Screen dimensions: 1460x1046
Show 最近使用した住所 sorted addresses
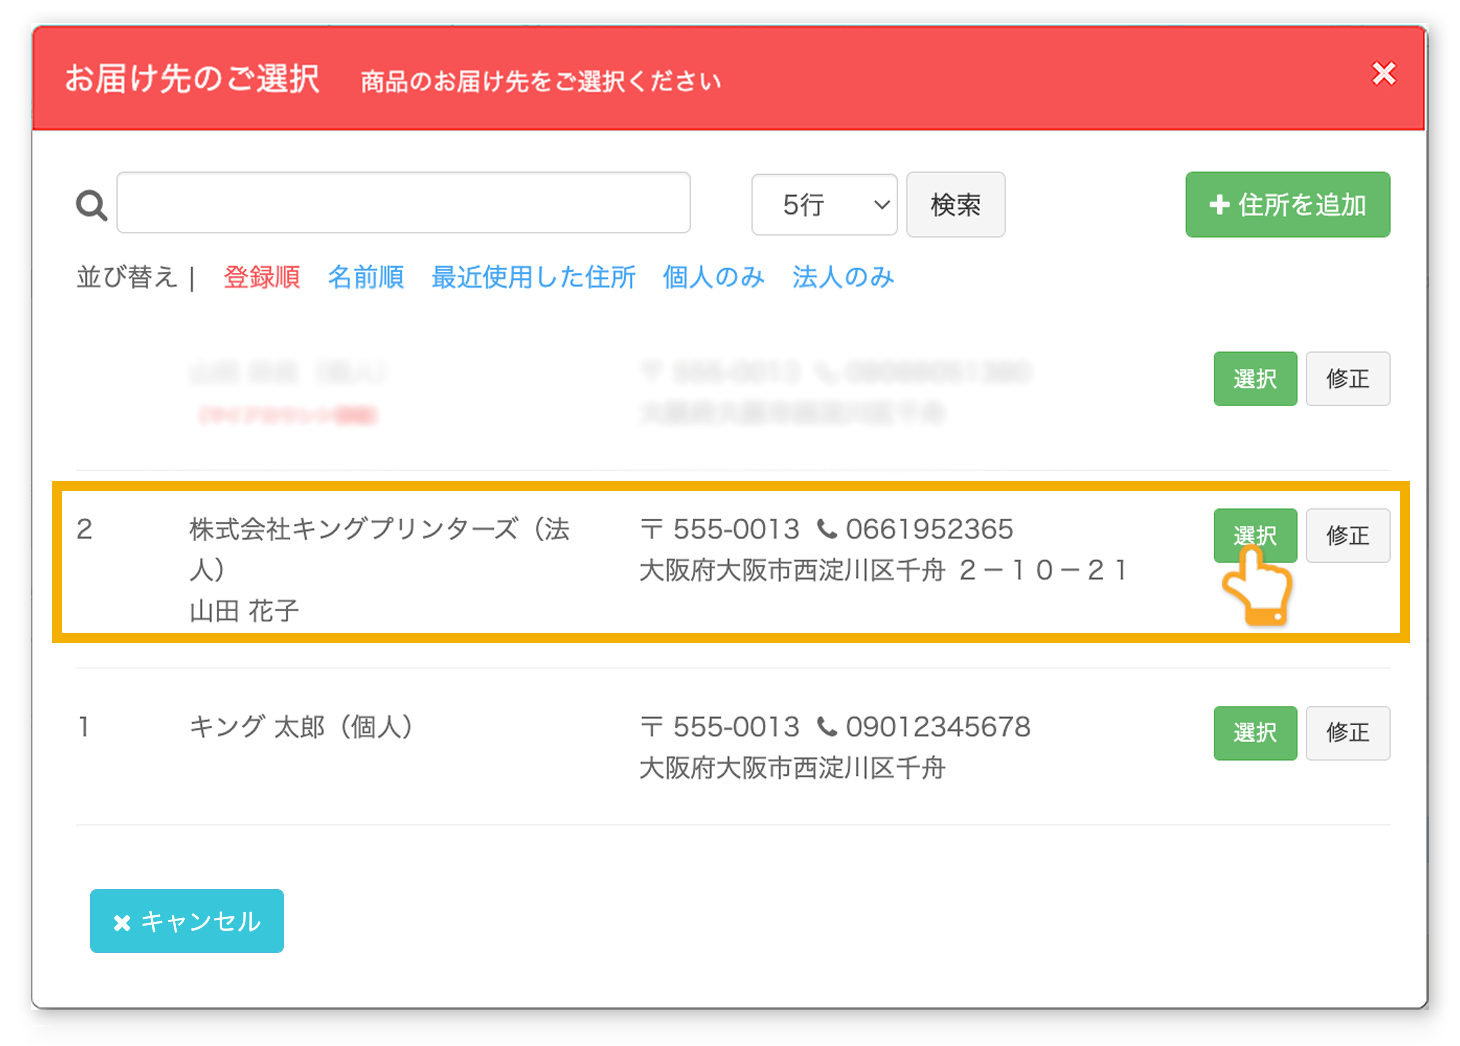coord(533,277)
